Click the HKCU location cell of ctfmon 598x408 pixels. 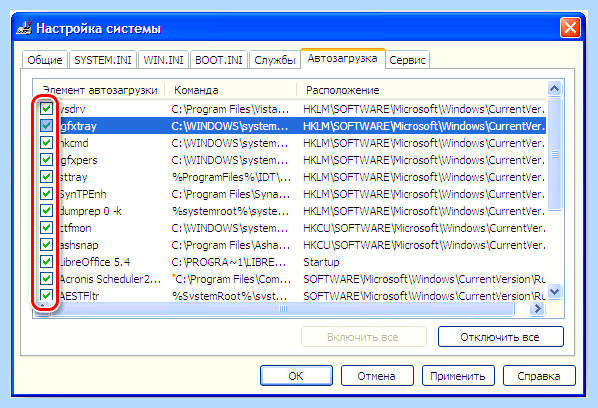(x=424, y=228)
